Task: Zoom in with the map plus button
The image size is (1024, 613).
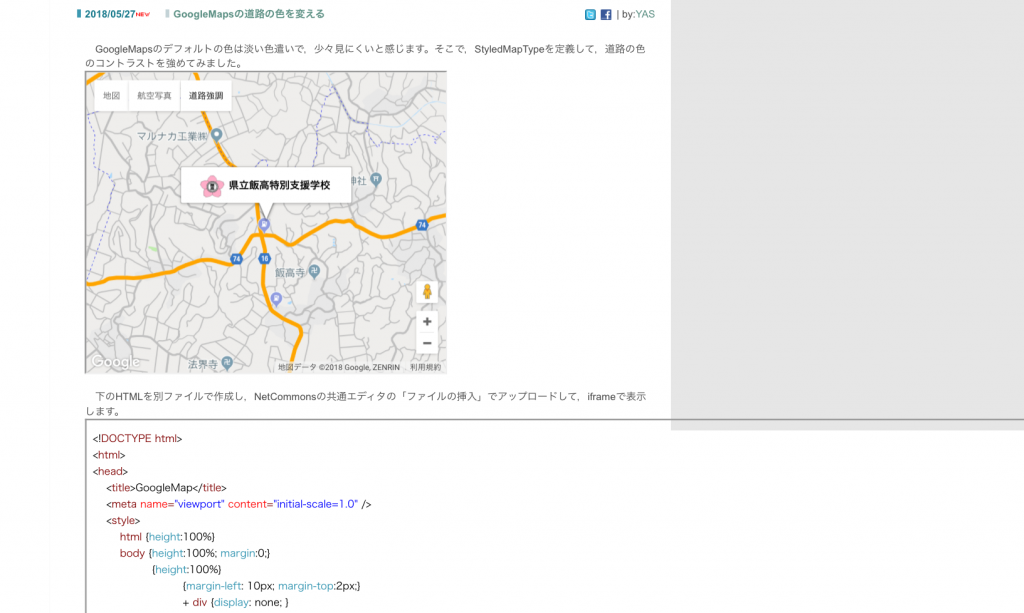Action: [427, 321]
